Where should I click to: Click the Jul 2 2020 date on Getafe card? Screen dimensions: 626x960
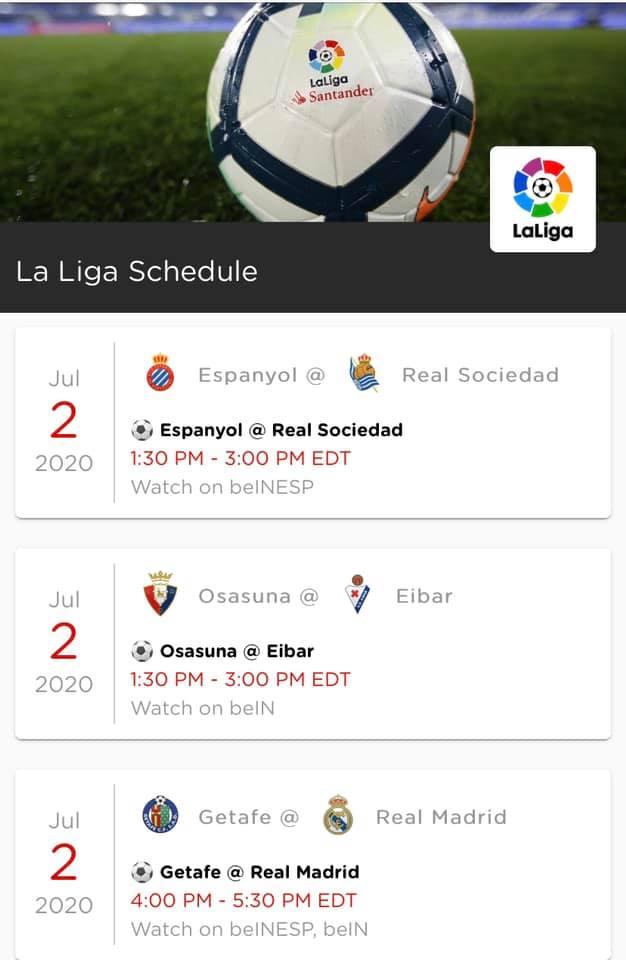64,862
